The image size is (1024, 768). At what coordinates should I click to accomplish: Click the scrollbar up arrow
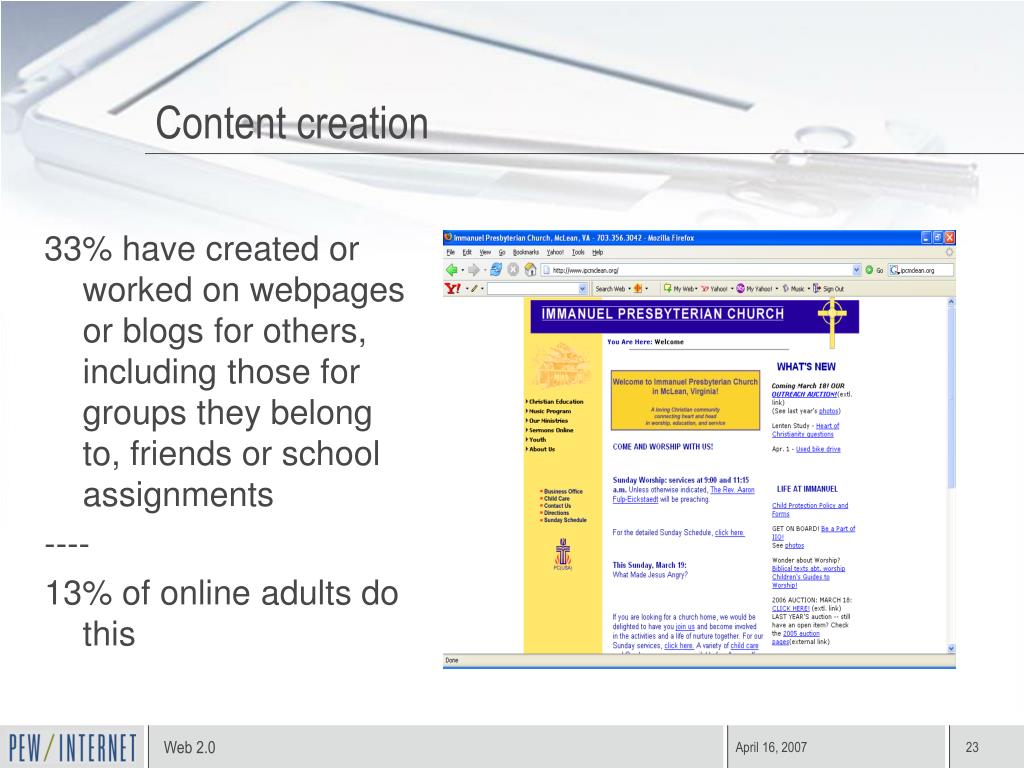[x=951, y=302]
